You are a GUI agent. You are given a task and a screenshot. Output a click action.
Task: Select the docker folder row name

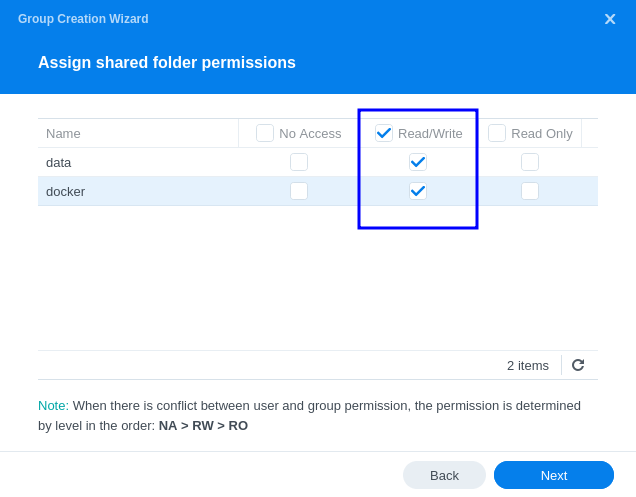(65, 191)
